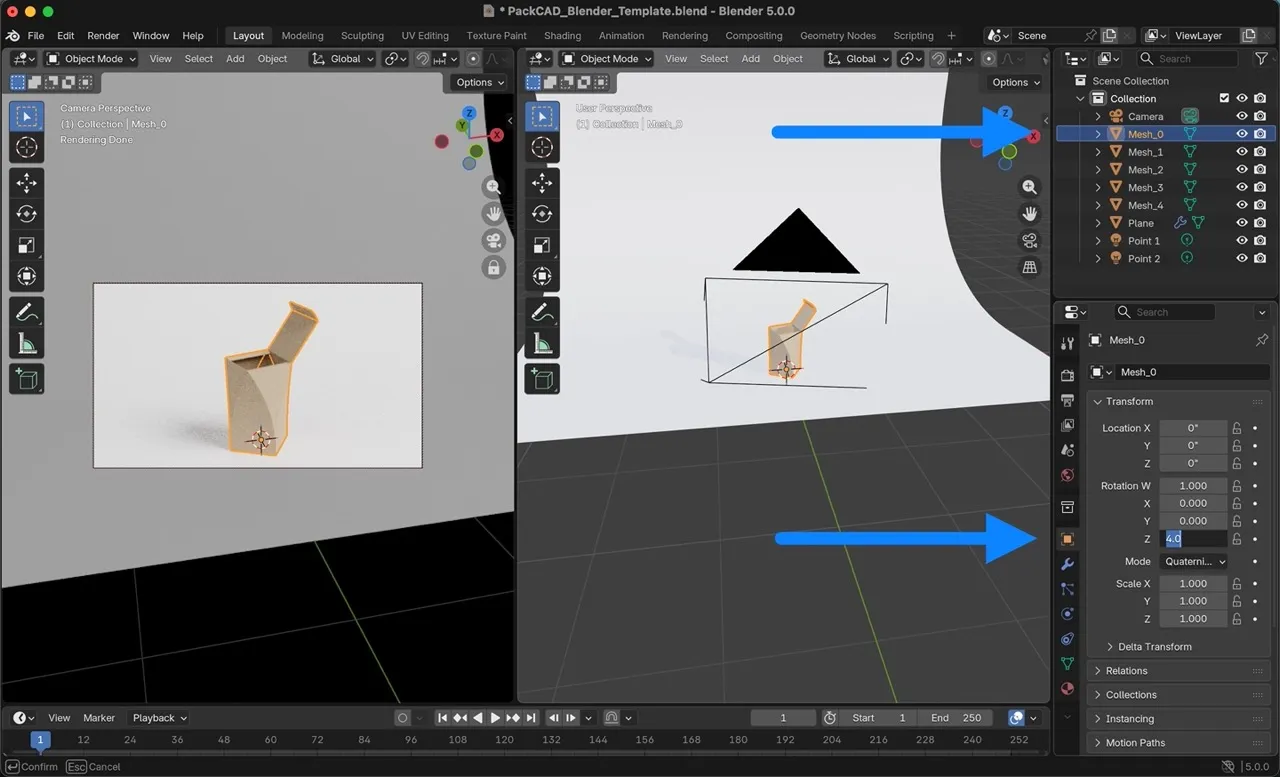
Task: Open the Rotation Mode dropdown
Action: tap(1194, 561)
